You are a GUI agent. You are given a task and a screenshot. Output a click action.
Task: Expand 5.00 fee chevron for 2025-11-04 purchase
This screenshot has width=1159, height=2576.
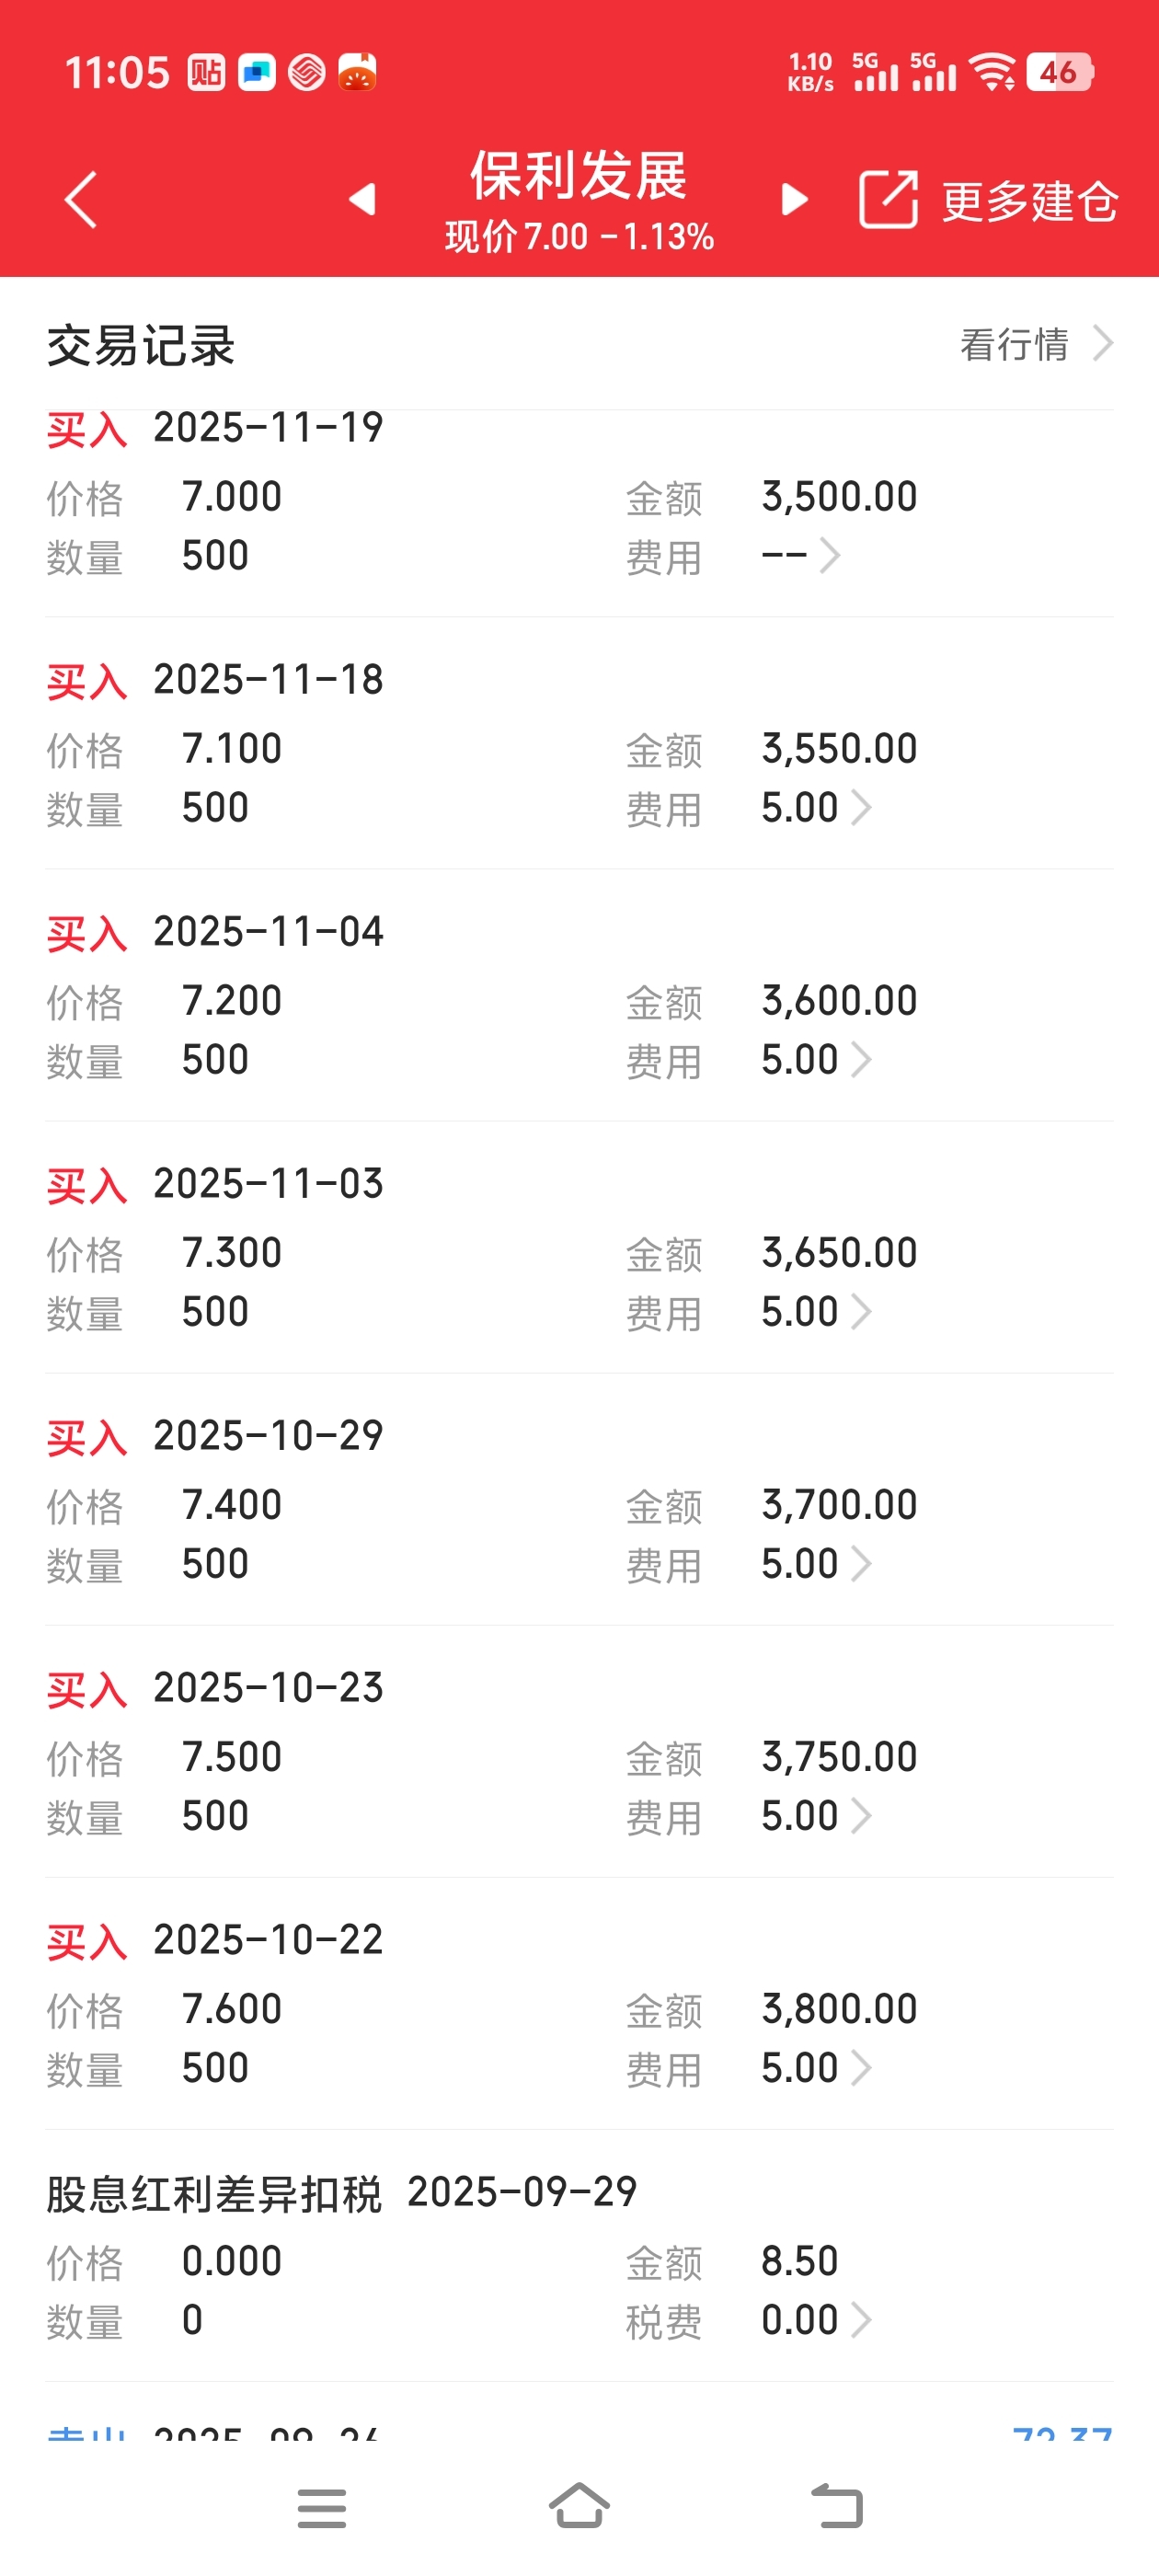click(861, 1059)
